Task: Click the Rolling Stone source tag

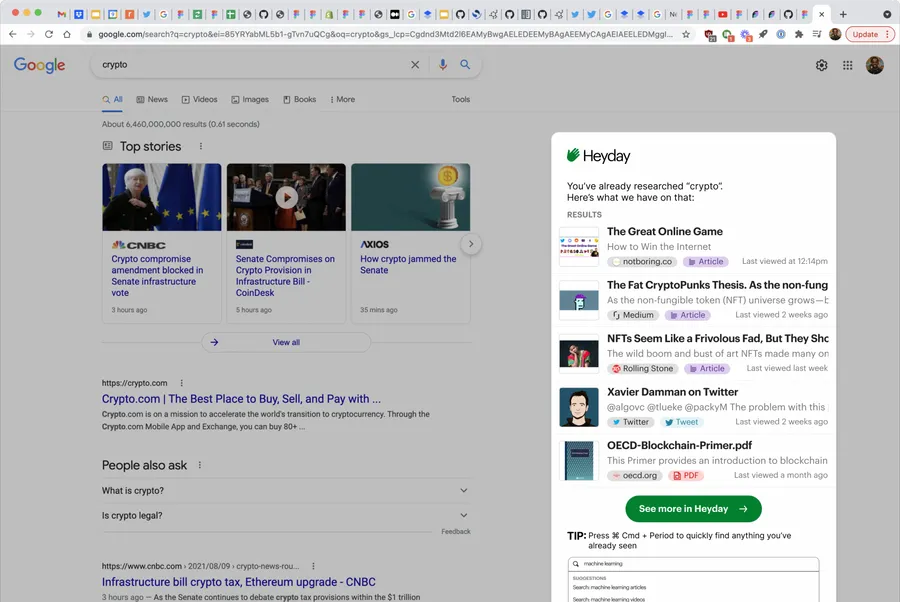Action: click(642, 368)
